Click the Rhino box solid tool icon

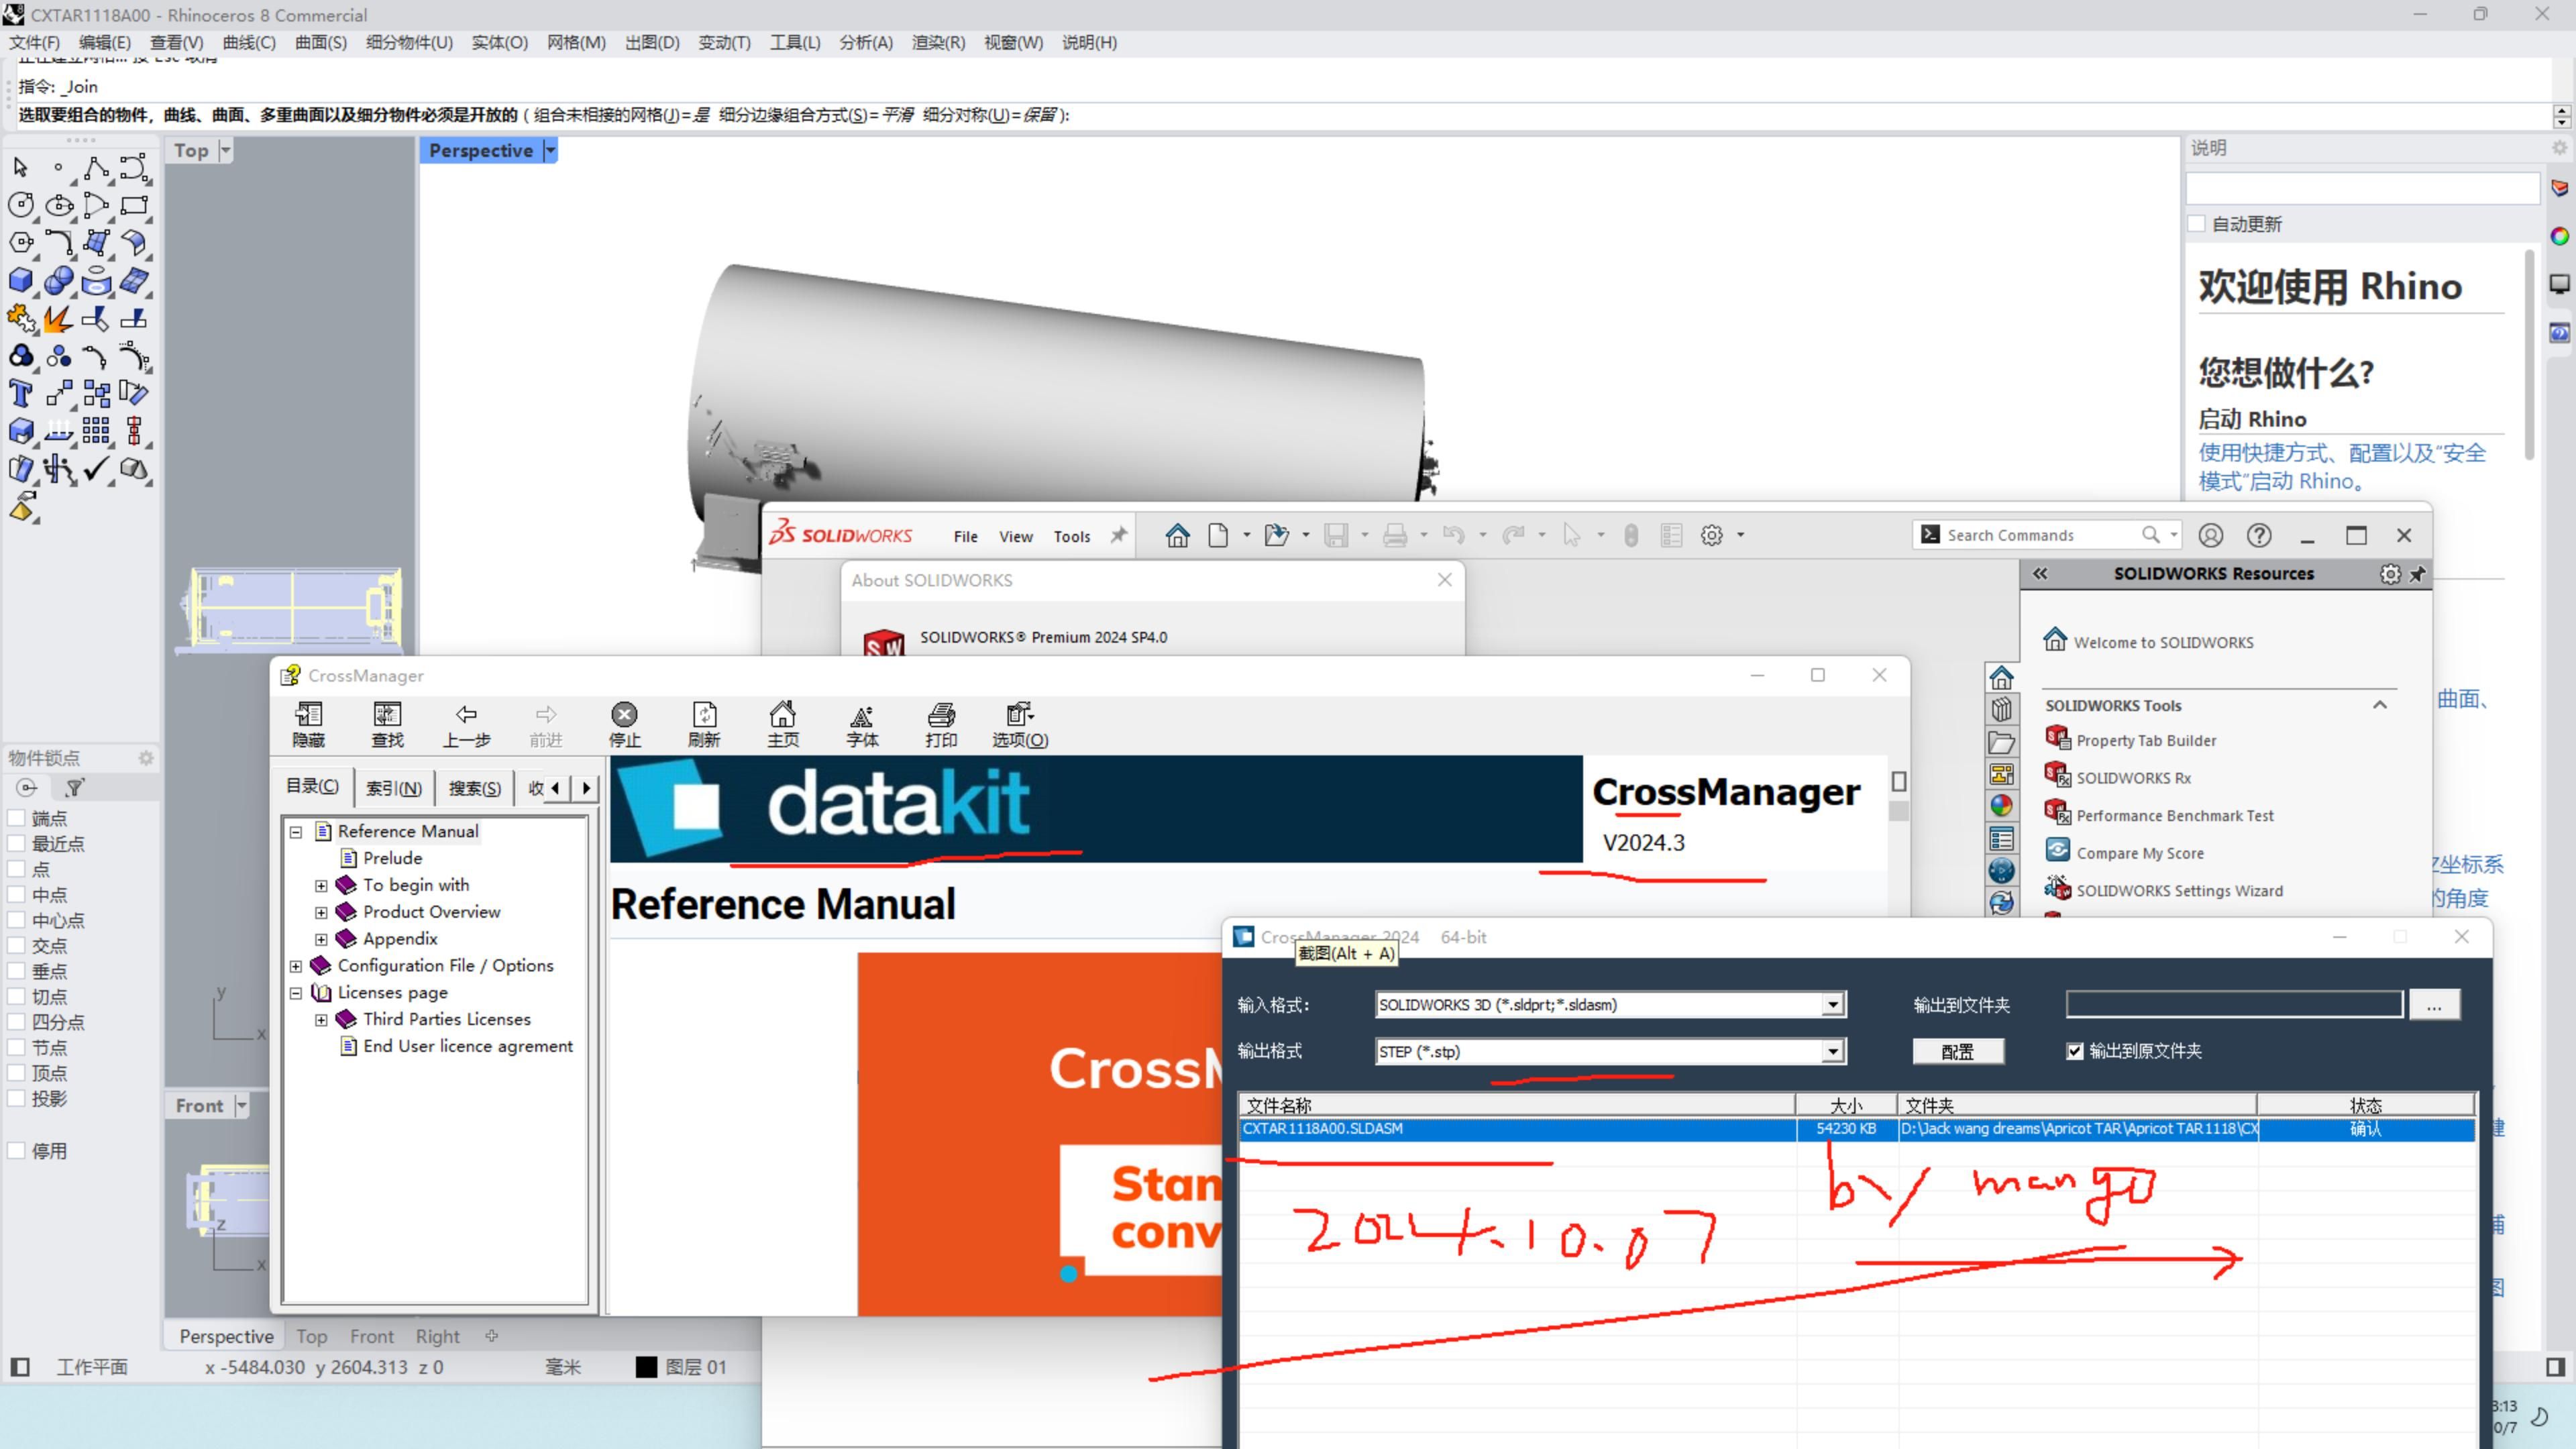[20, 281]
